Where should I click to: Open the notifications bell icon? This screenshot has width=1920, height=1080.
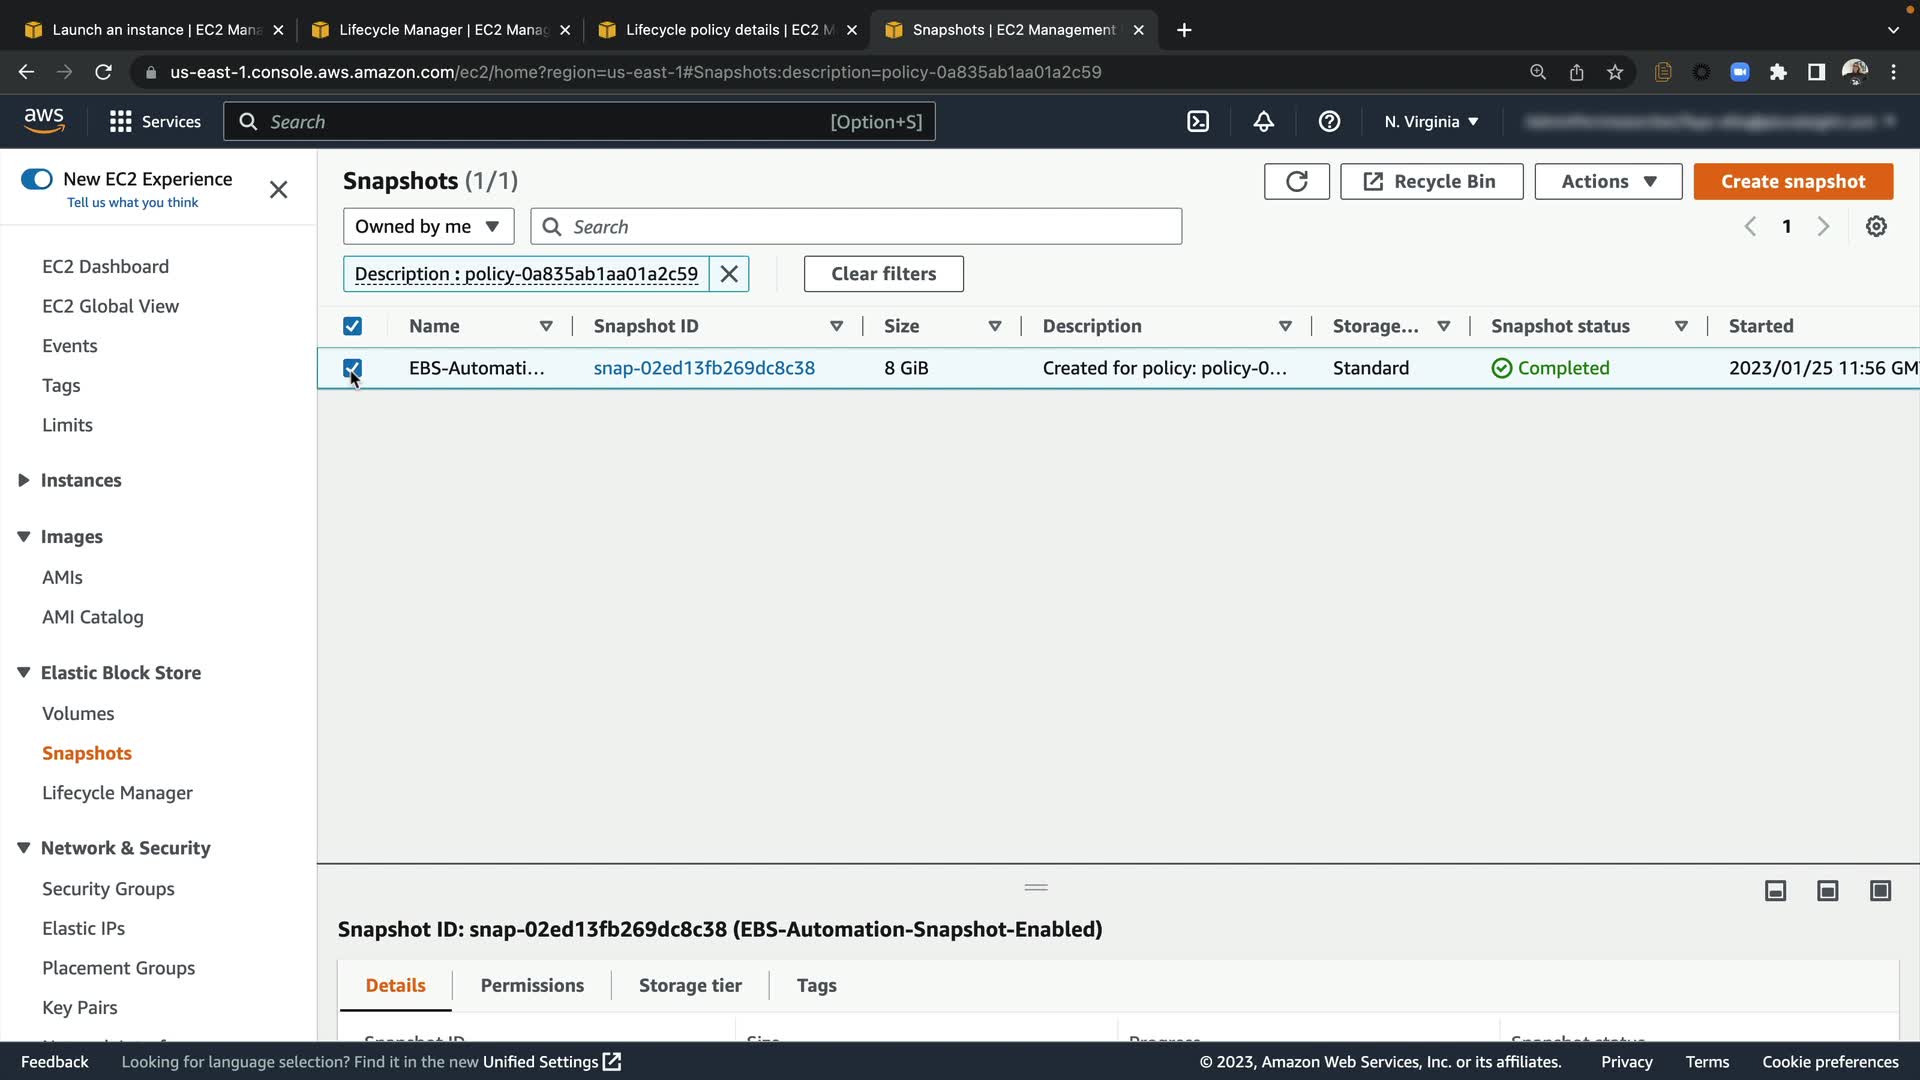1264,122
